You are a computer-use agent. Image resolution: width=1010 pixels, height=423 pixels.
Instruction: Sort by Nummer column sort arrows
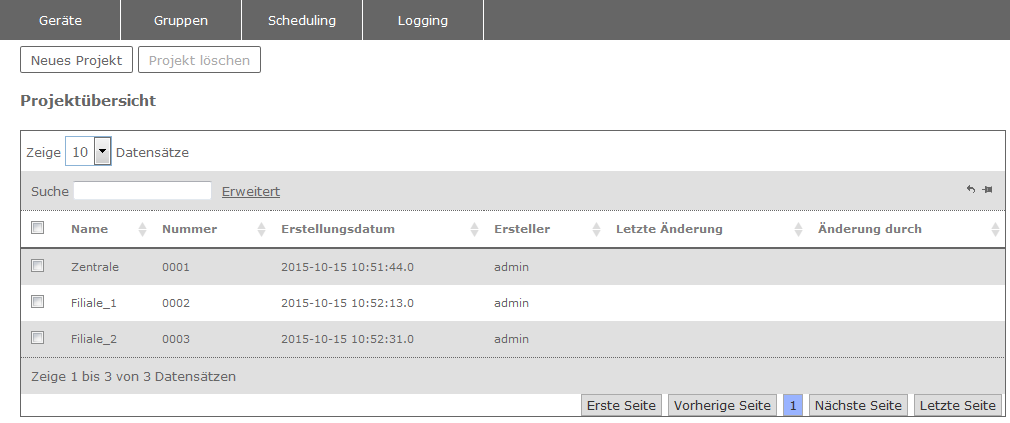point(261,230)
